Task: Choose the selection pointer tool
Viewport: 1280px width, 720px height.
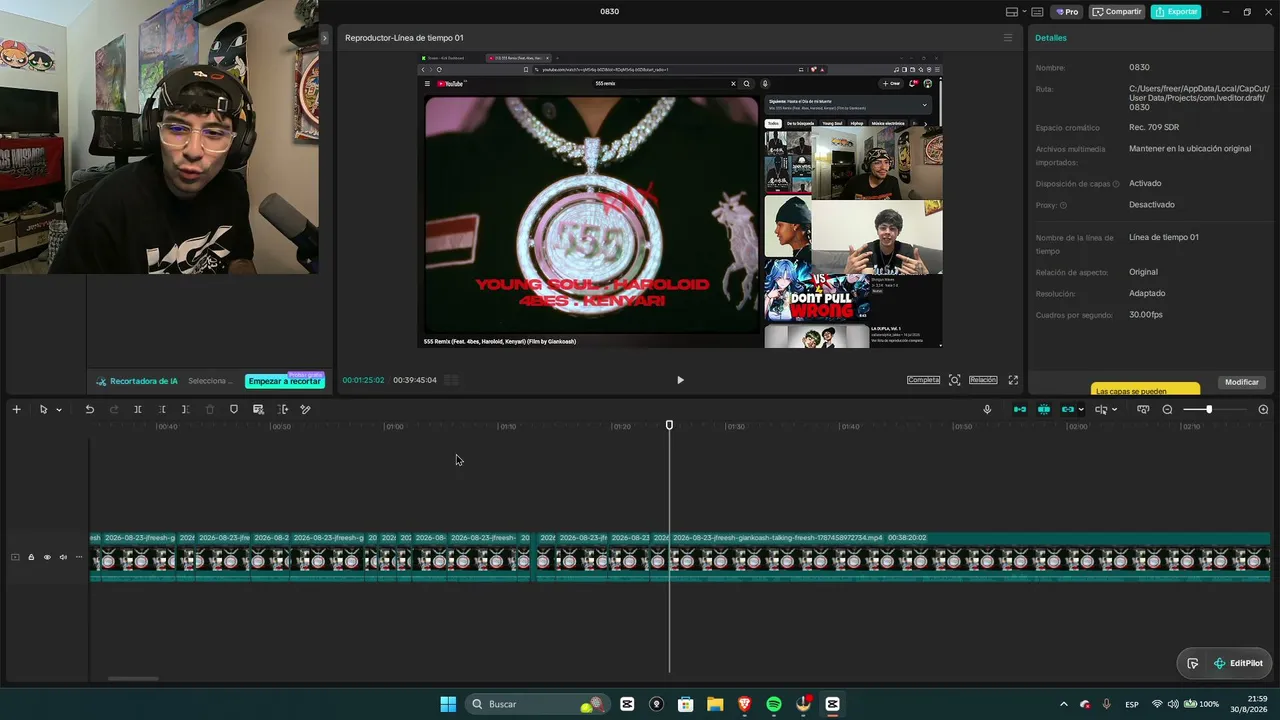Action: point(43,409)
